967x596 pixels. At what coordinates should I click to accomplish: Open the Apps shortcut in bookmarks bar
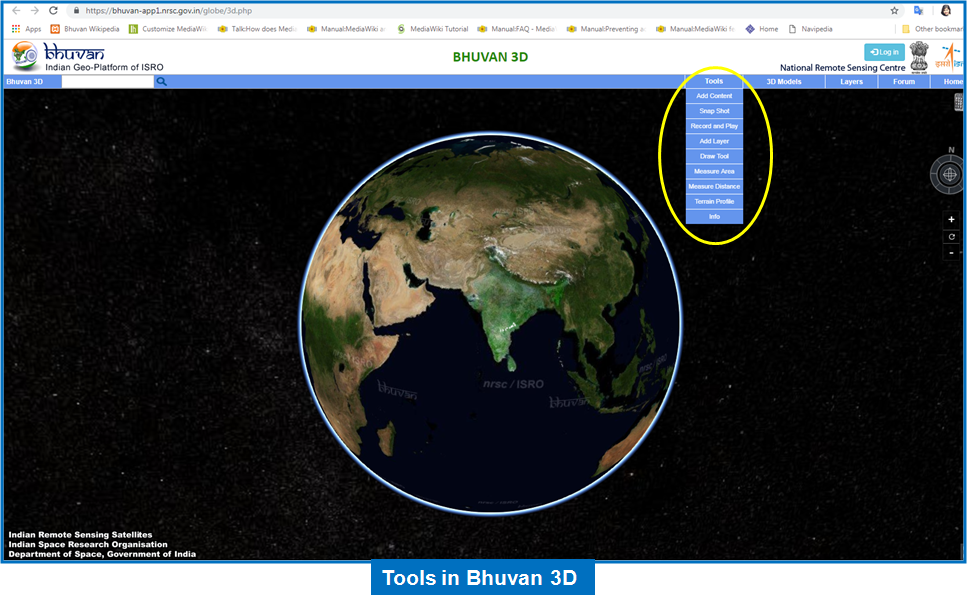pyautogui.click(x=26, y=29)
